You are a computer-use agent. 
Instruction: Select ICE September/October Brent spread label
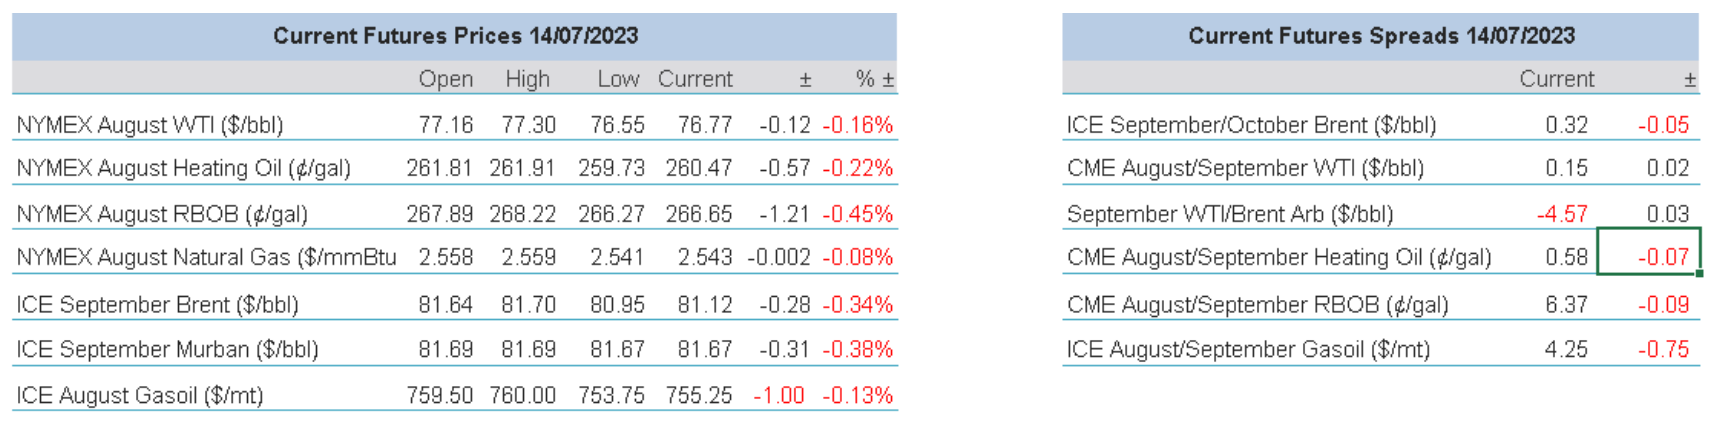(x=1251, y=125)
